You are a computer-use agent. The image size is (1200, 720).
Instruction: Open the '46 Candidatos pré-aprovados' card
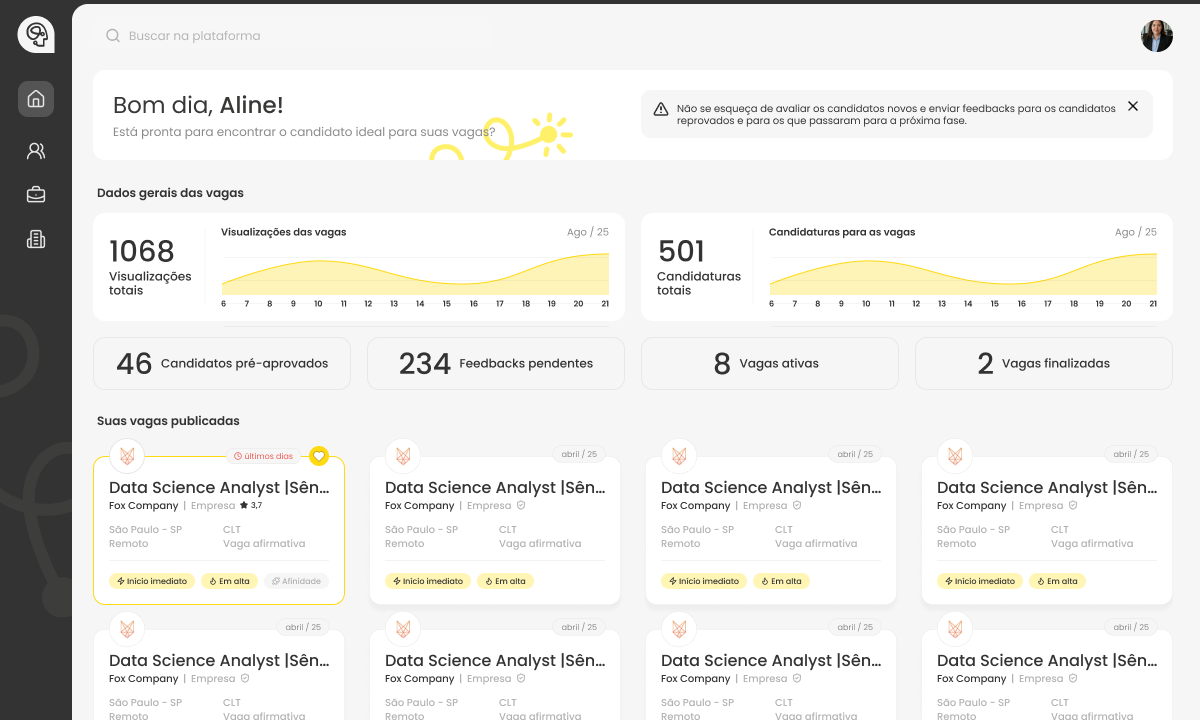(222, 363)
